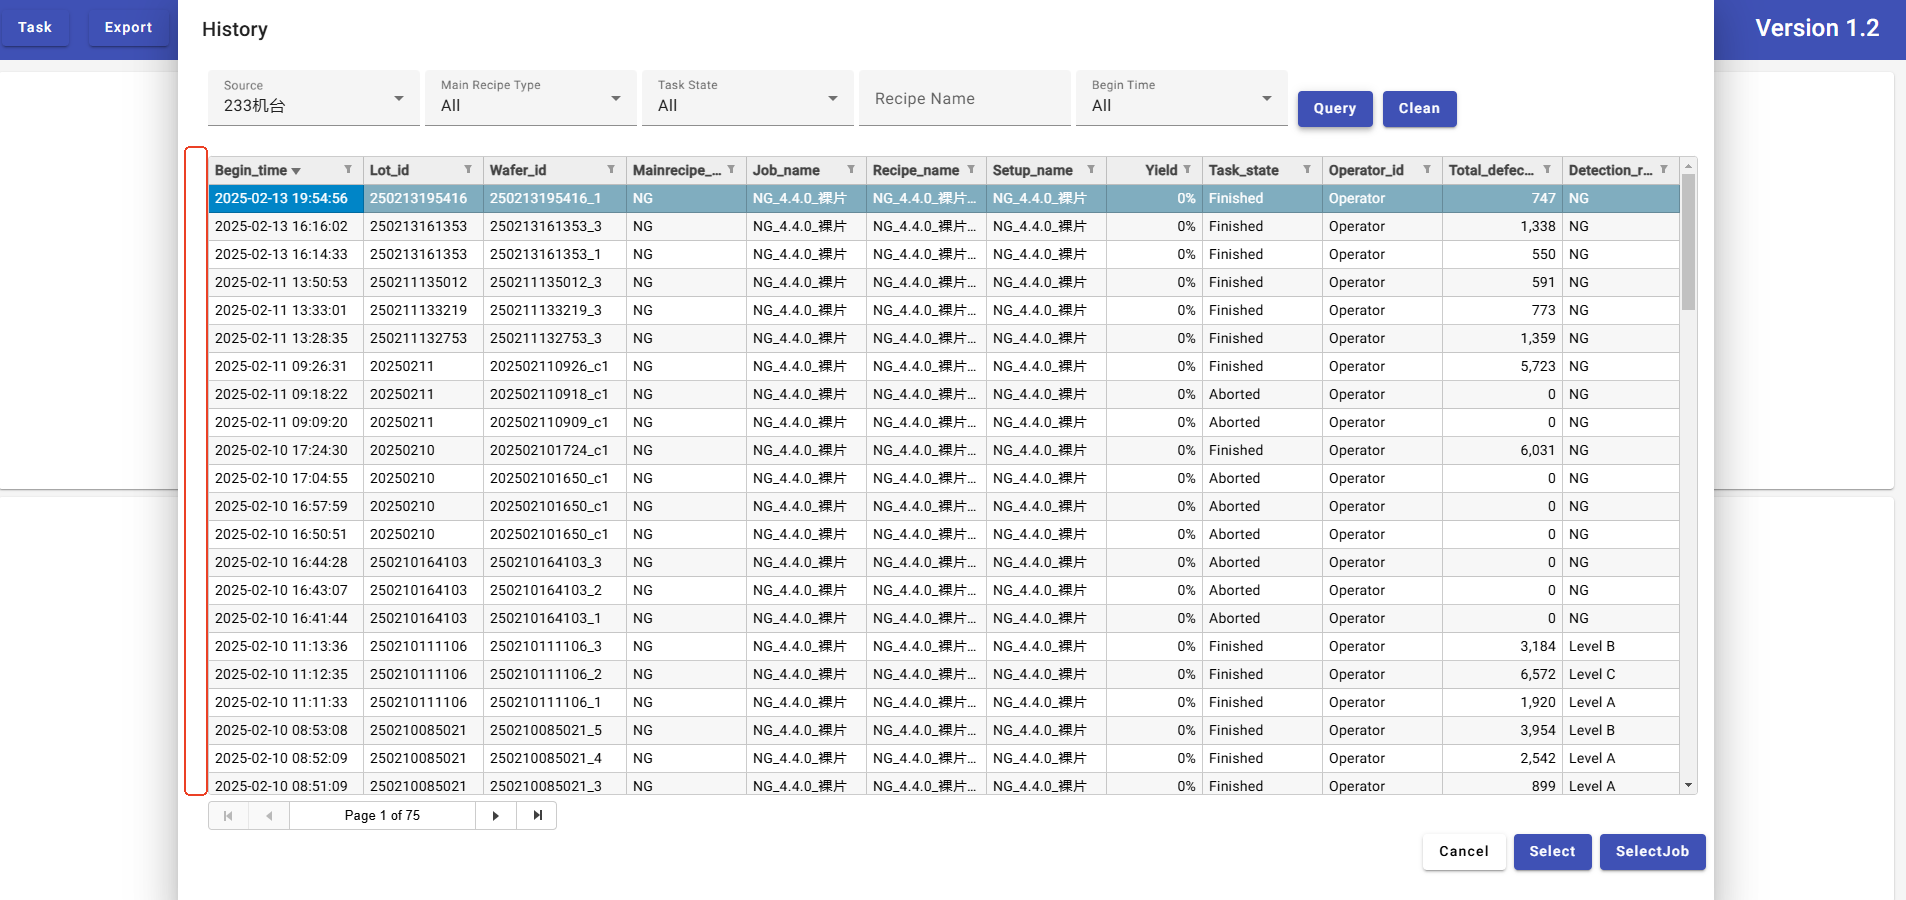
Task: Open the filter on Recipe_name column
Action: click(x=971, y=170)
